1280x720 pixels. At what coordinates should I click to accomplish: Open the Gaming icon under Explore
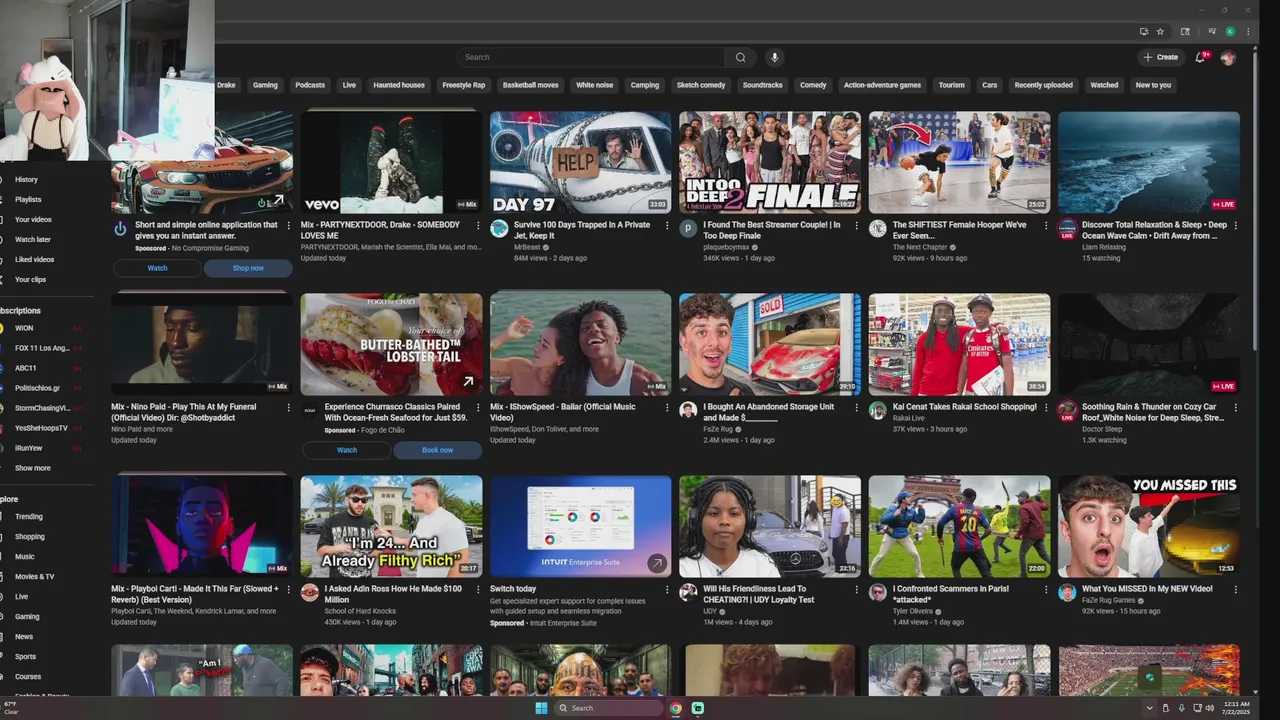(x=2, y=616)
